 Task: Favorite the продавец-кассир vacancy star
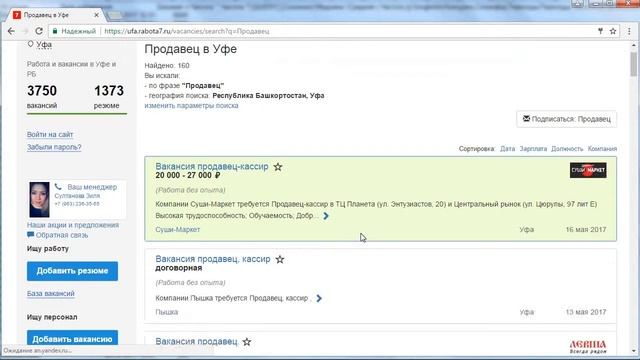[x=278, y=167]
